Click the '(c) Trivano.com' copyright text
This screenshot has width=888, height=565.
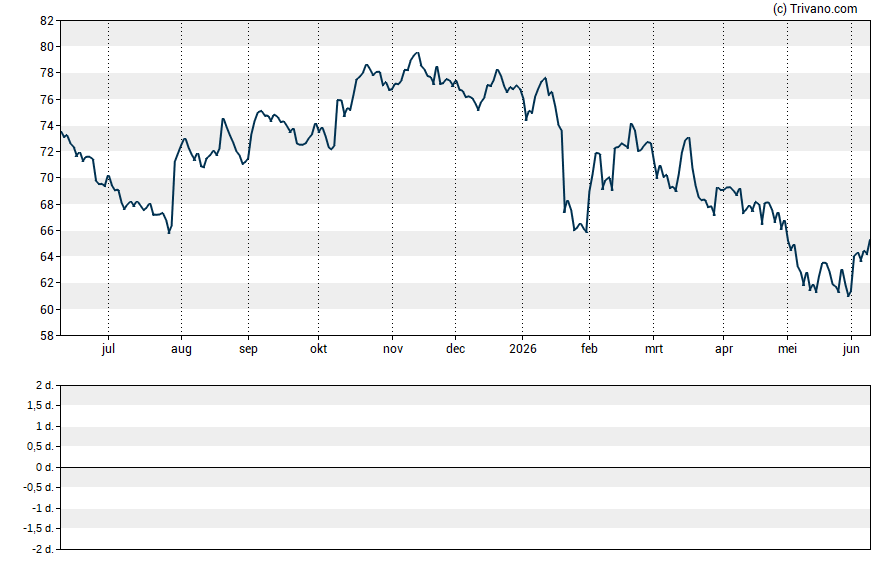(815, 8)
